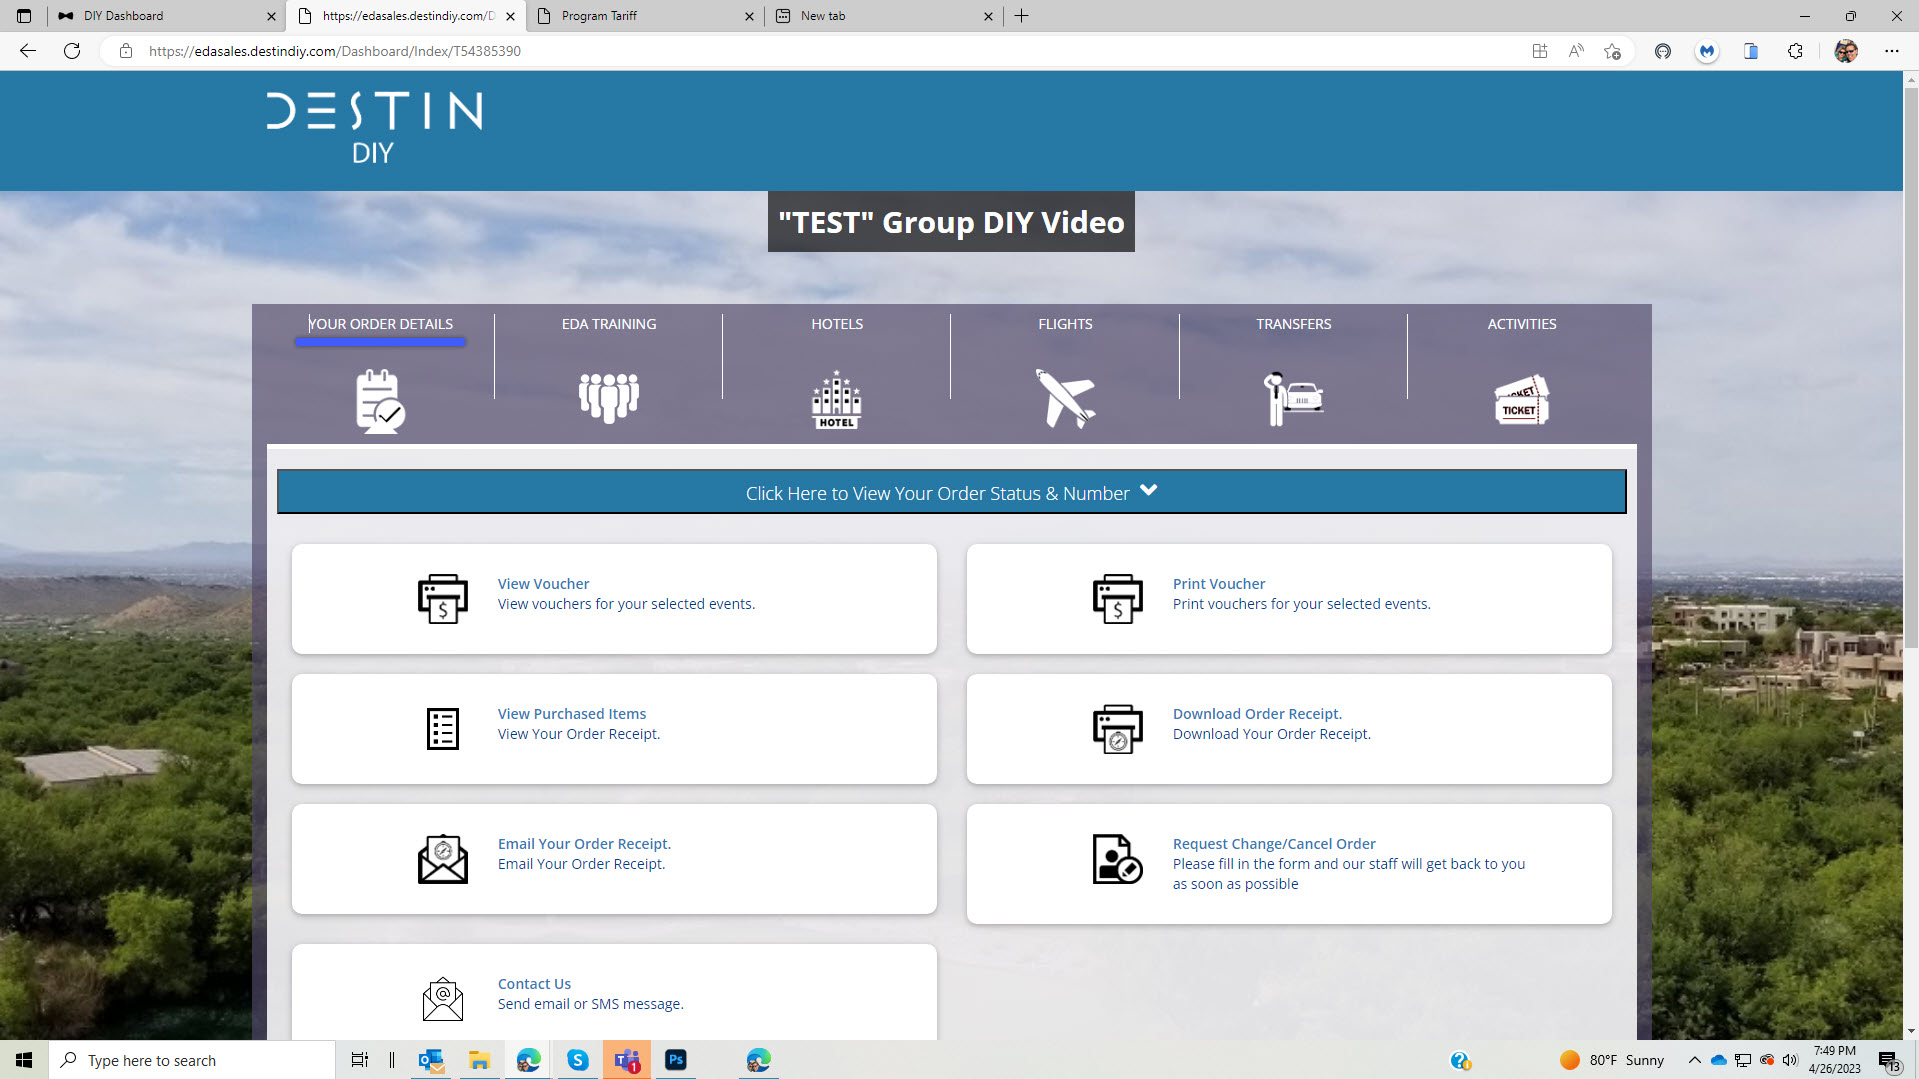The width and height of the screenshot is (1919, 1079).
Task: Open the browser Extensions puzzle icon
Action: pyautogui.click(x=1795, y=51)
